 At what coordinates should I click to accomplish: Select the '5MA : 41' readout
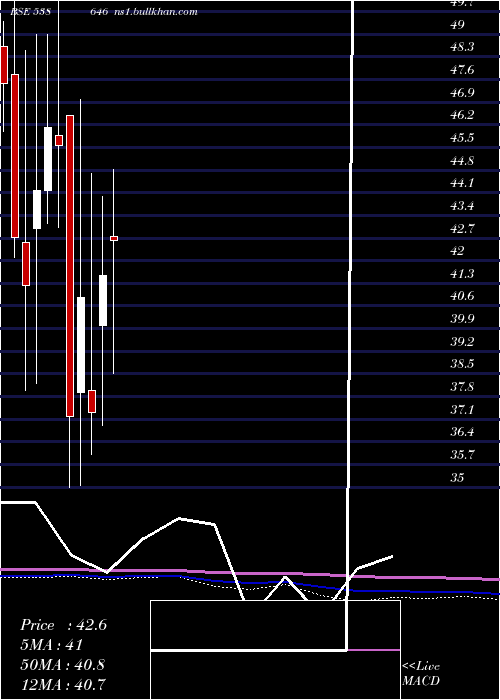[x=51, y=645]
